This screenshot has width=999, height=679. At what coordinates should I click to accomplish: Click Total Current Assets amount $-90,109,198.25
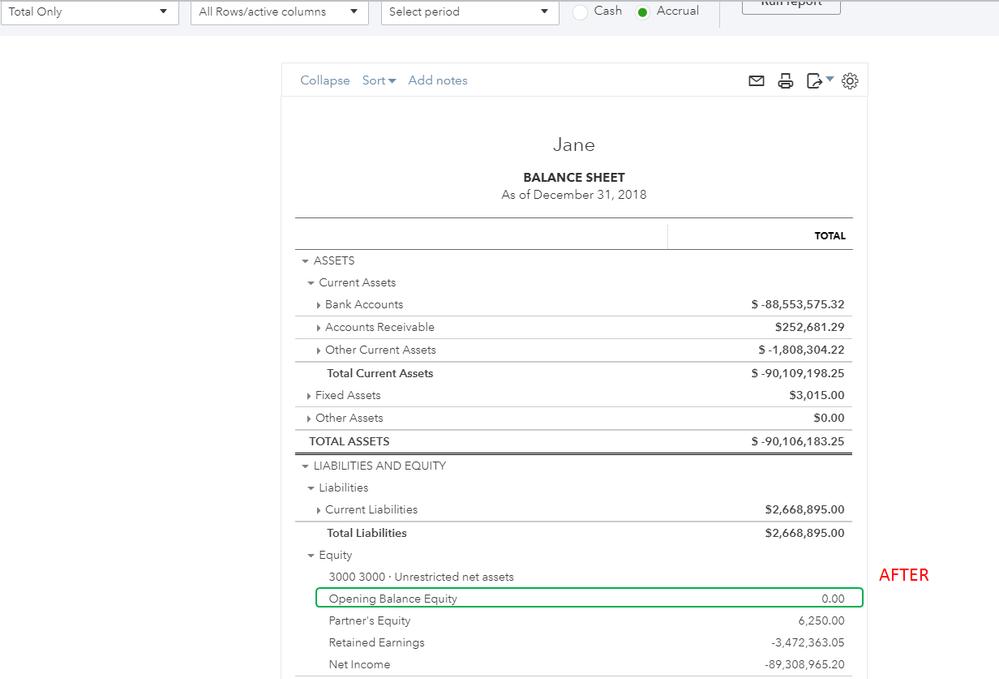click(798, 373)
